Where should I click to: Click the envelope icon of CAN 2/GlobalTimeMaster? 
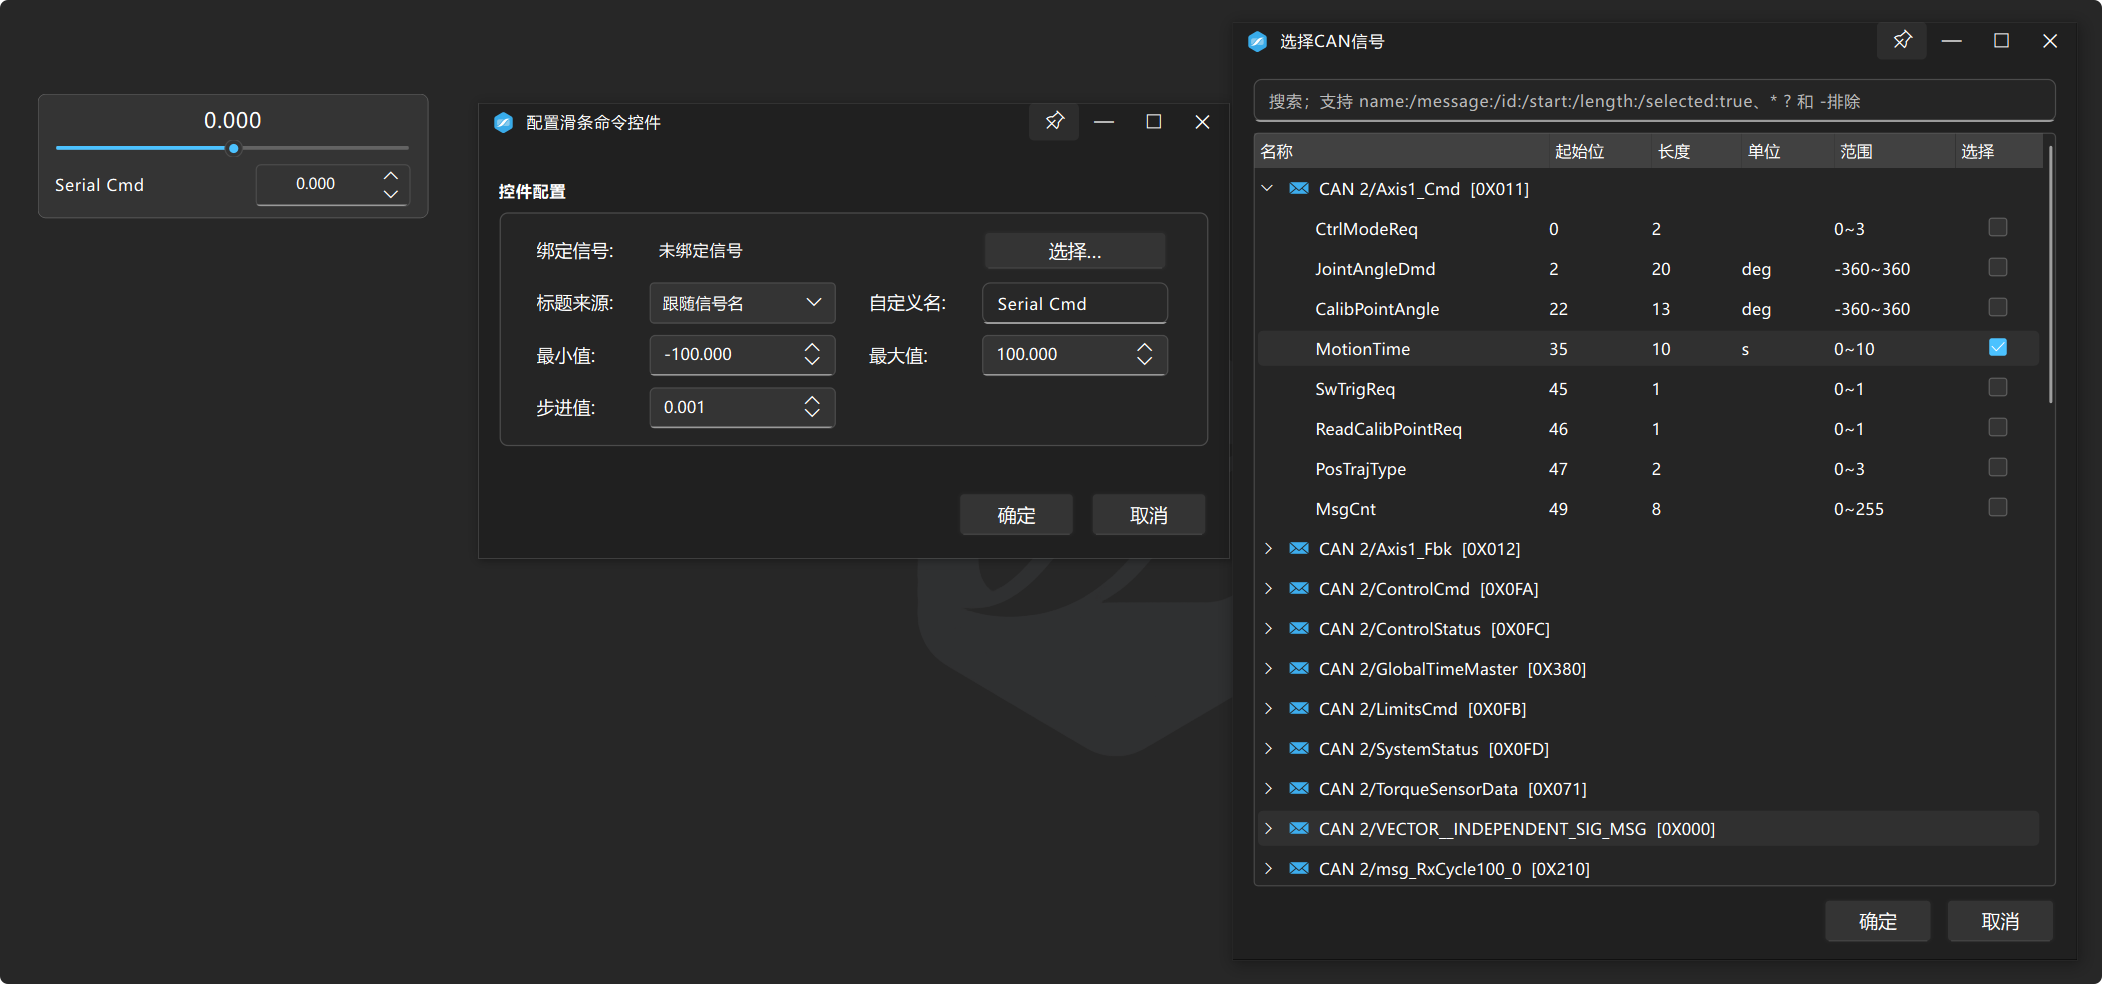(x=1299, y=668)
